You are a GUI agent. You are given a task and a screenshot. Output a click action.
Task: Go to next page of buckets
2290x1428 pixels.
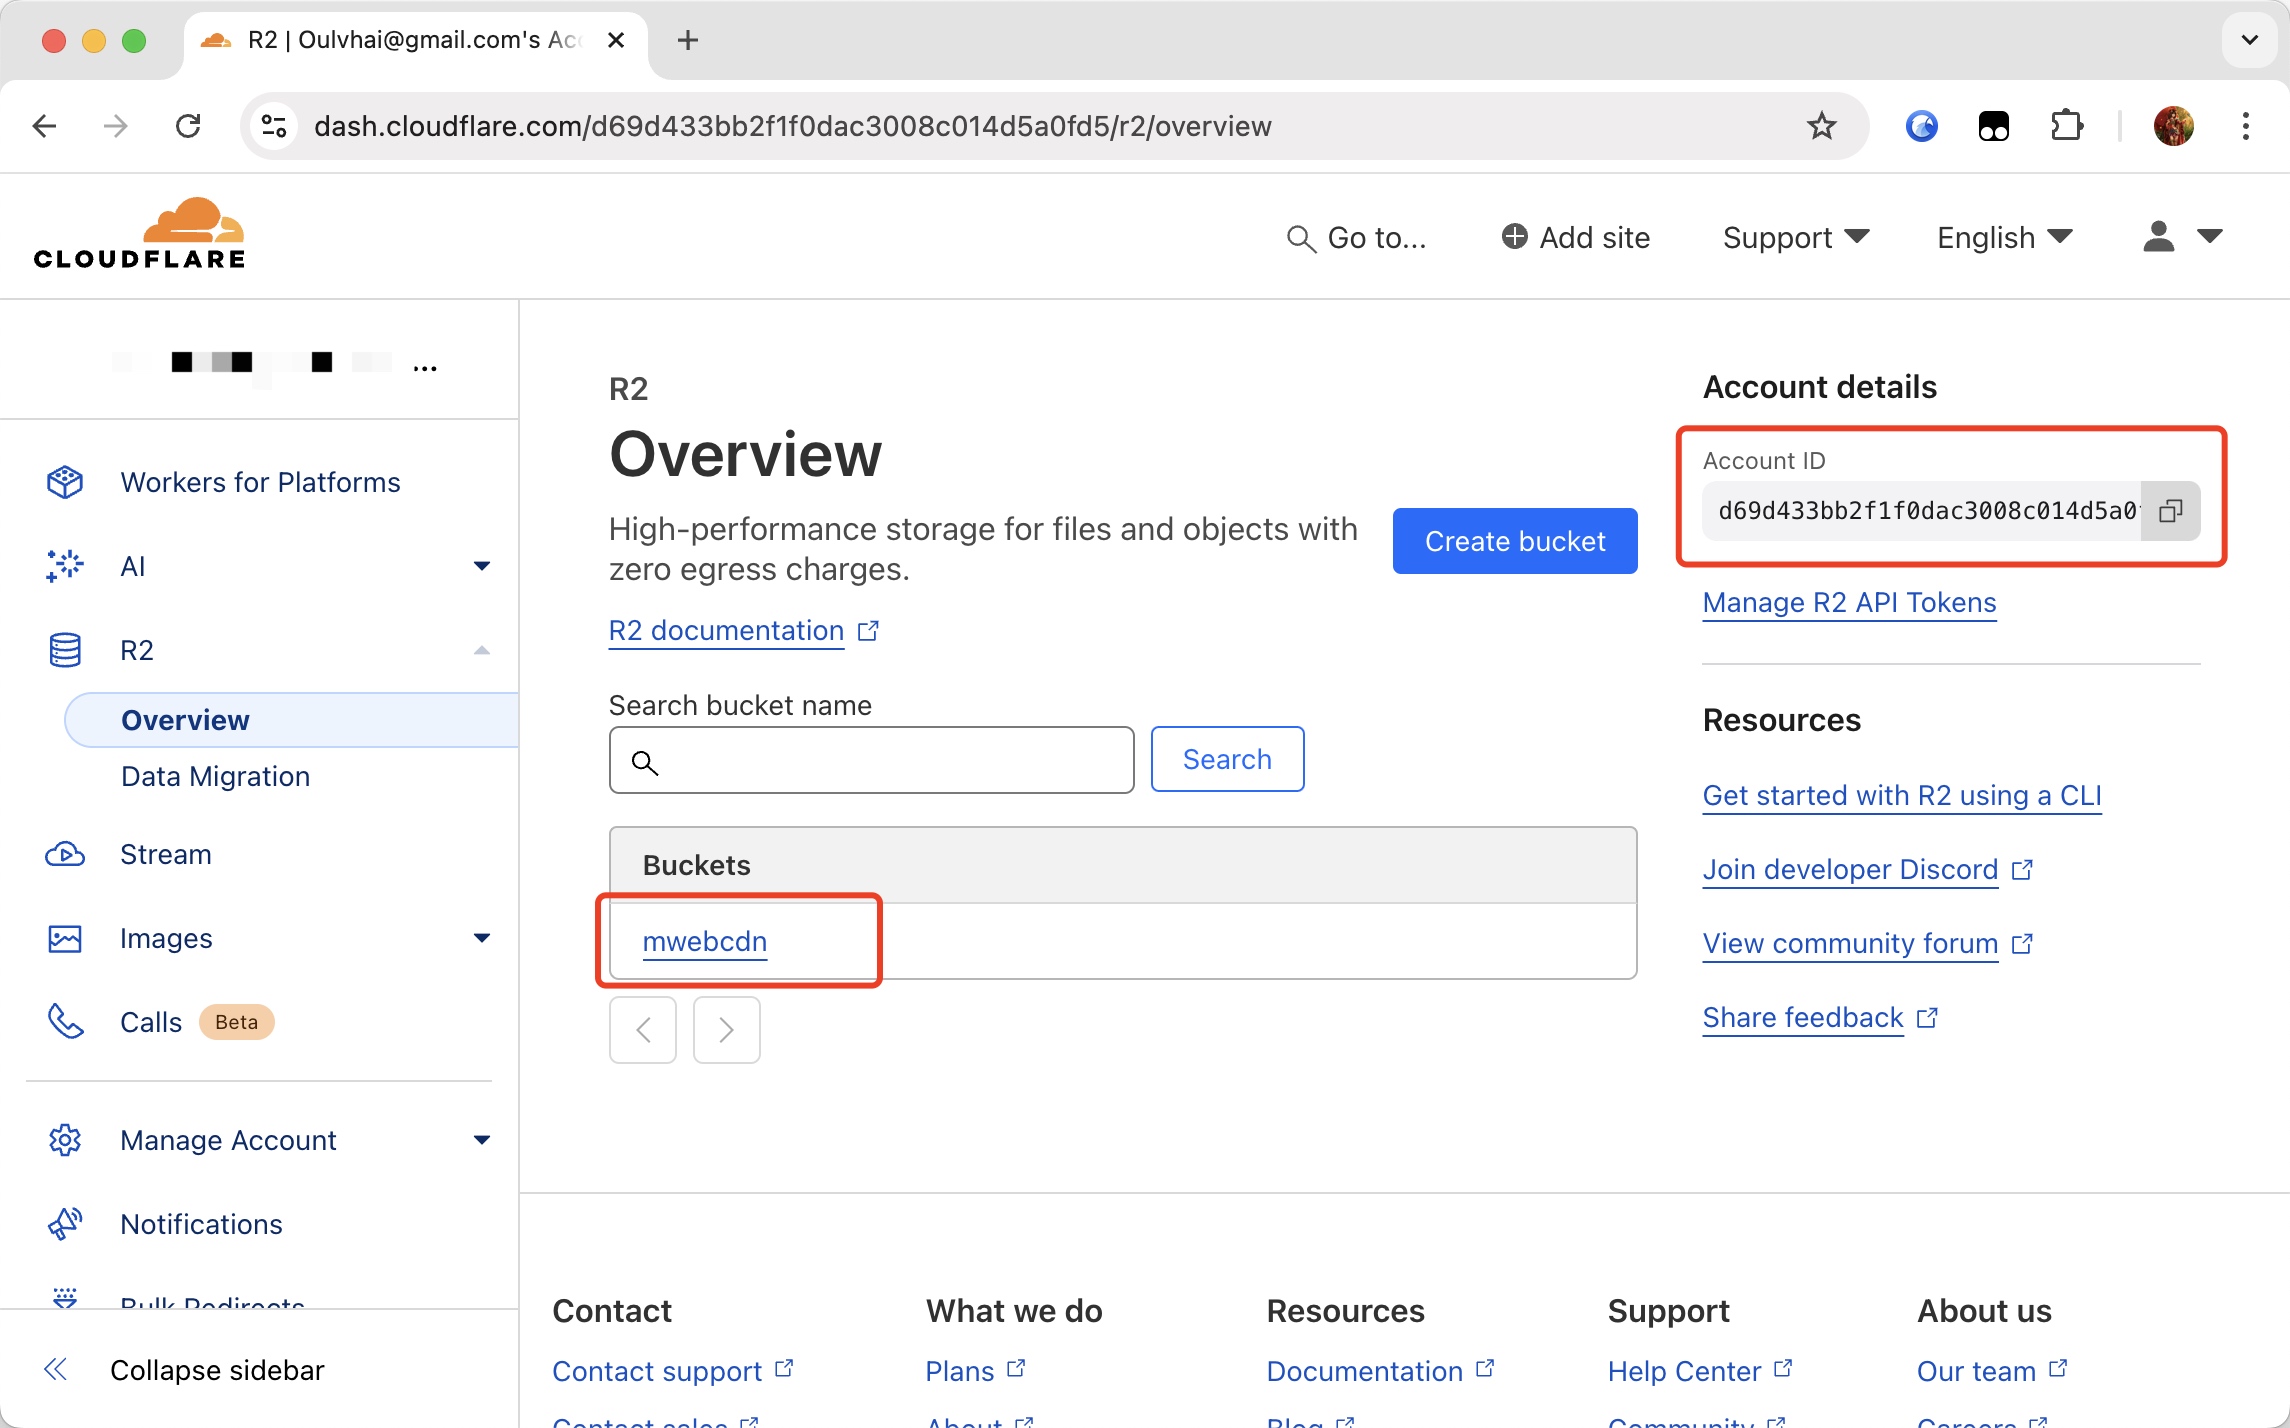pos(726,1029)
